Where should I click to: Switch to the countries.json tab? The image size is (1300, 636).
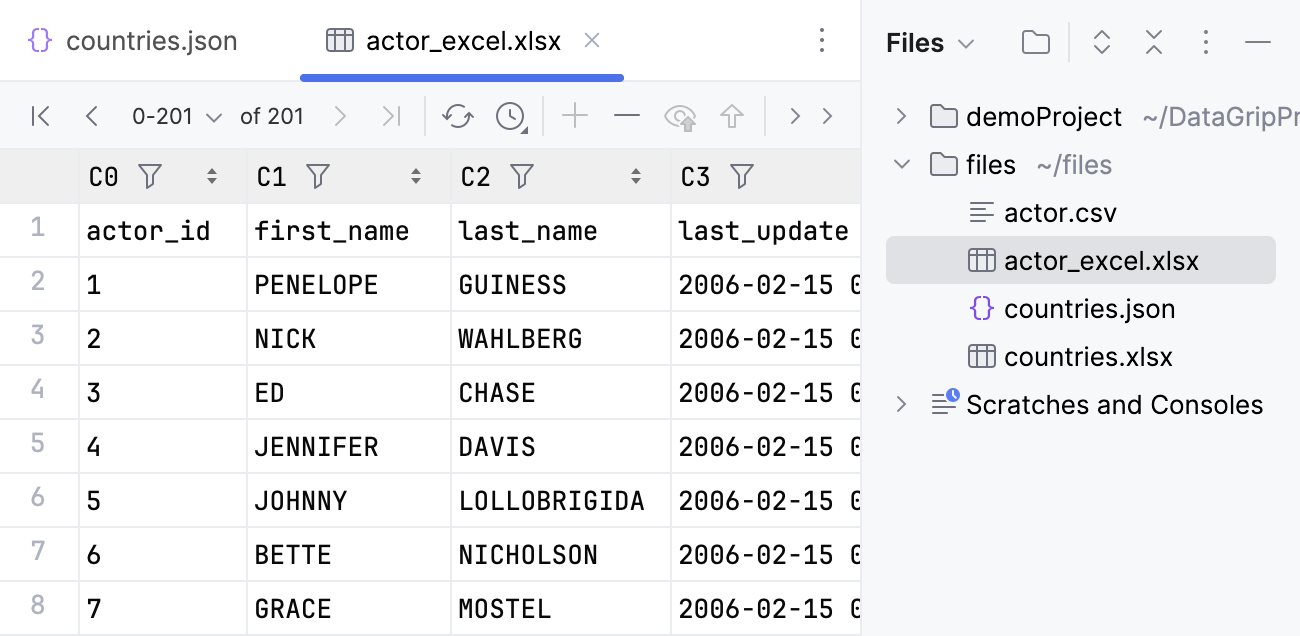(x=133, y=41)
